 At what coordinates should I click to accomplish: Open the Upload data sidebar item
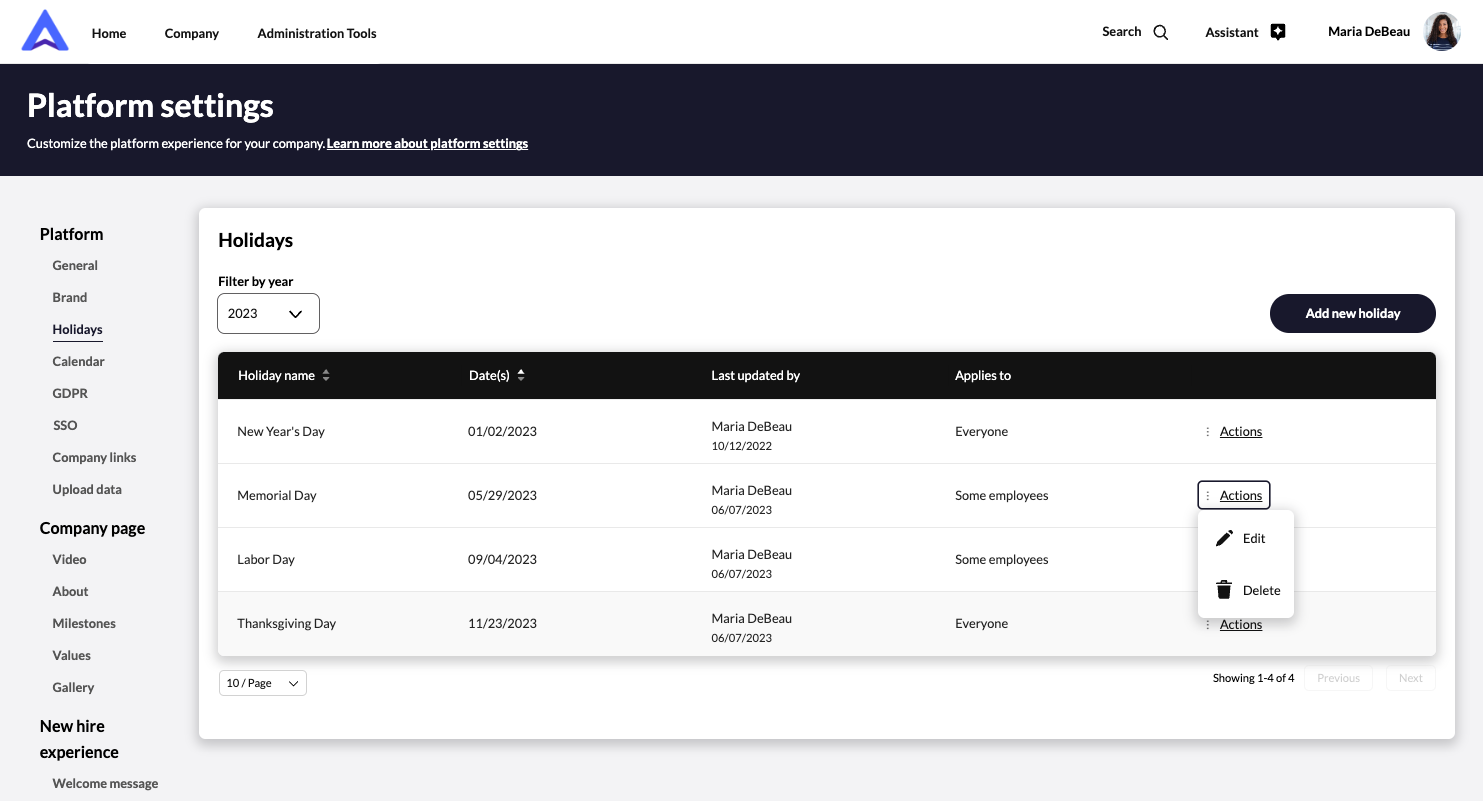(x=87, y=489)
